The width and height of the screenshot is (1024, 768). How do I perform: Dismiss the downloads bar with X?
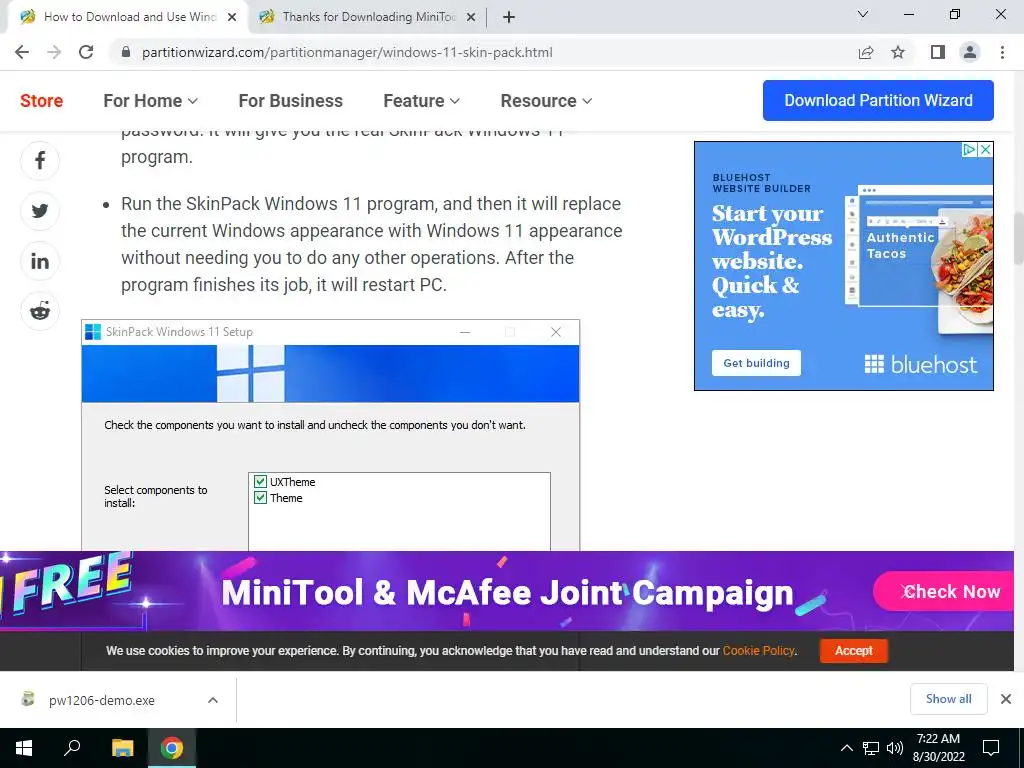[x=1006, y=699]
